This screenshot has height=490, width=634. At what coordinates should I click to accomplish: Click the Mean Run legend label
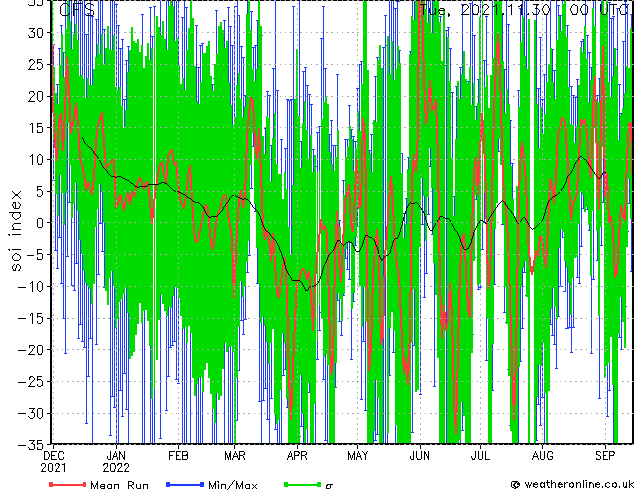pos(120,485)
